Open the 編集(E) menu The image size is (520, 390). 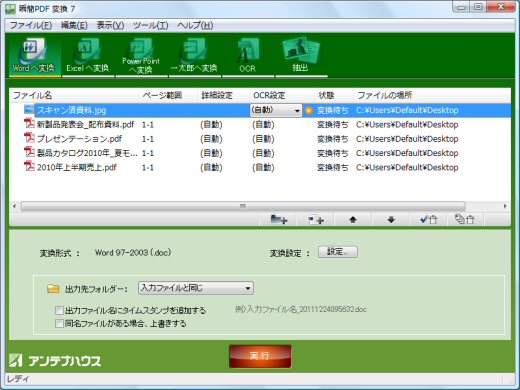tap(74, 25)
